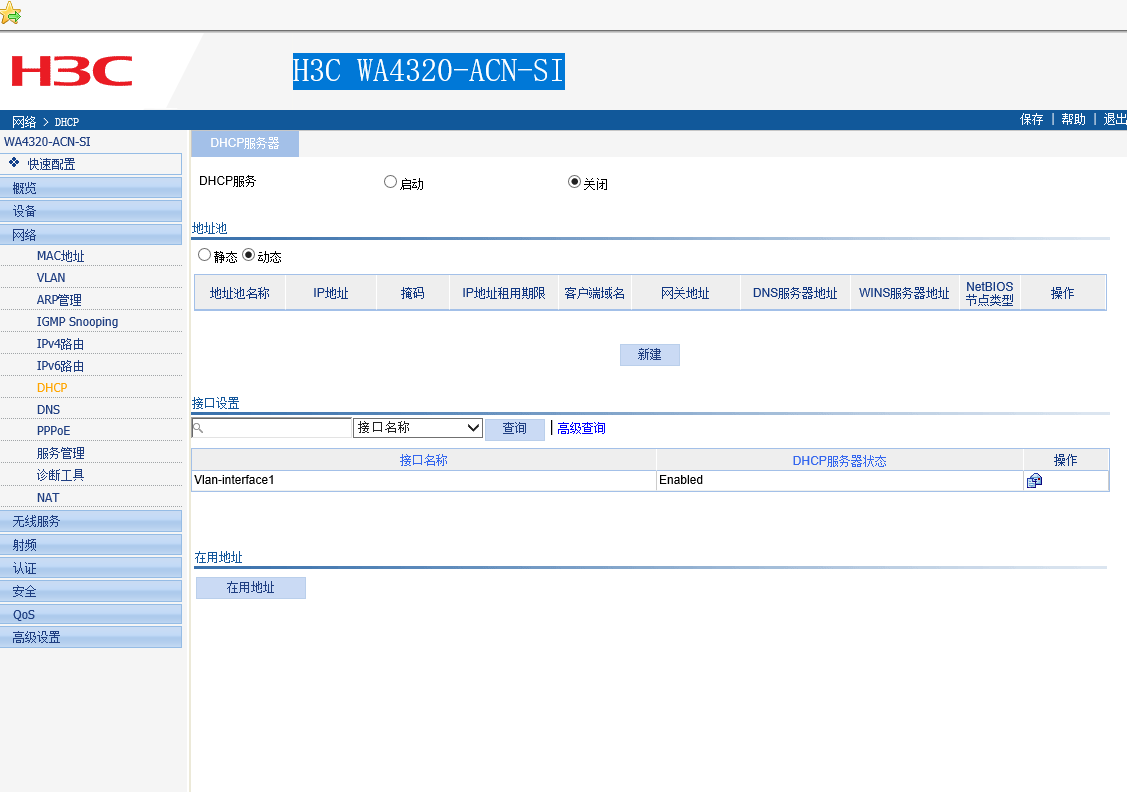The width and height of the screenshot is (1127, 792).
Task: Choose the 动态 address pool radio
Action: pyautogui.click(x=249, y=255)
